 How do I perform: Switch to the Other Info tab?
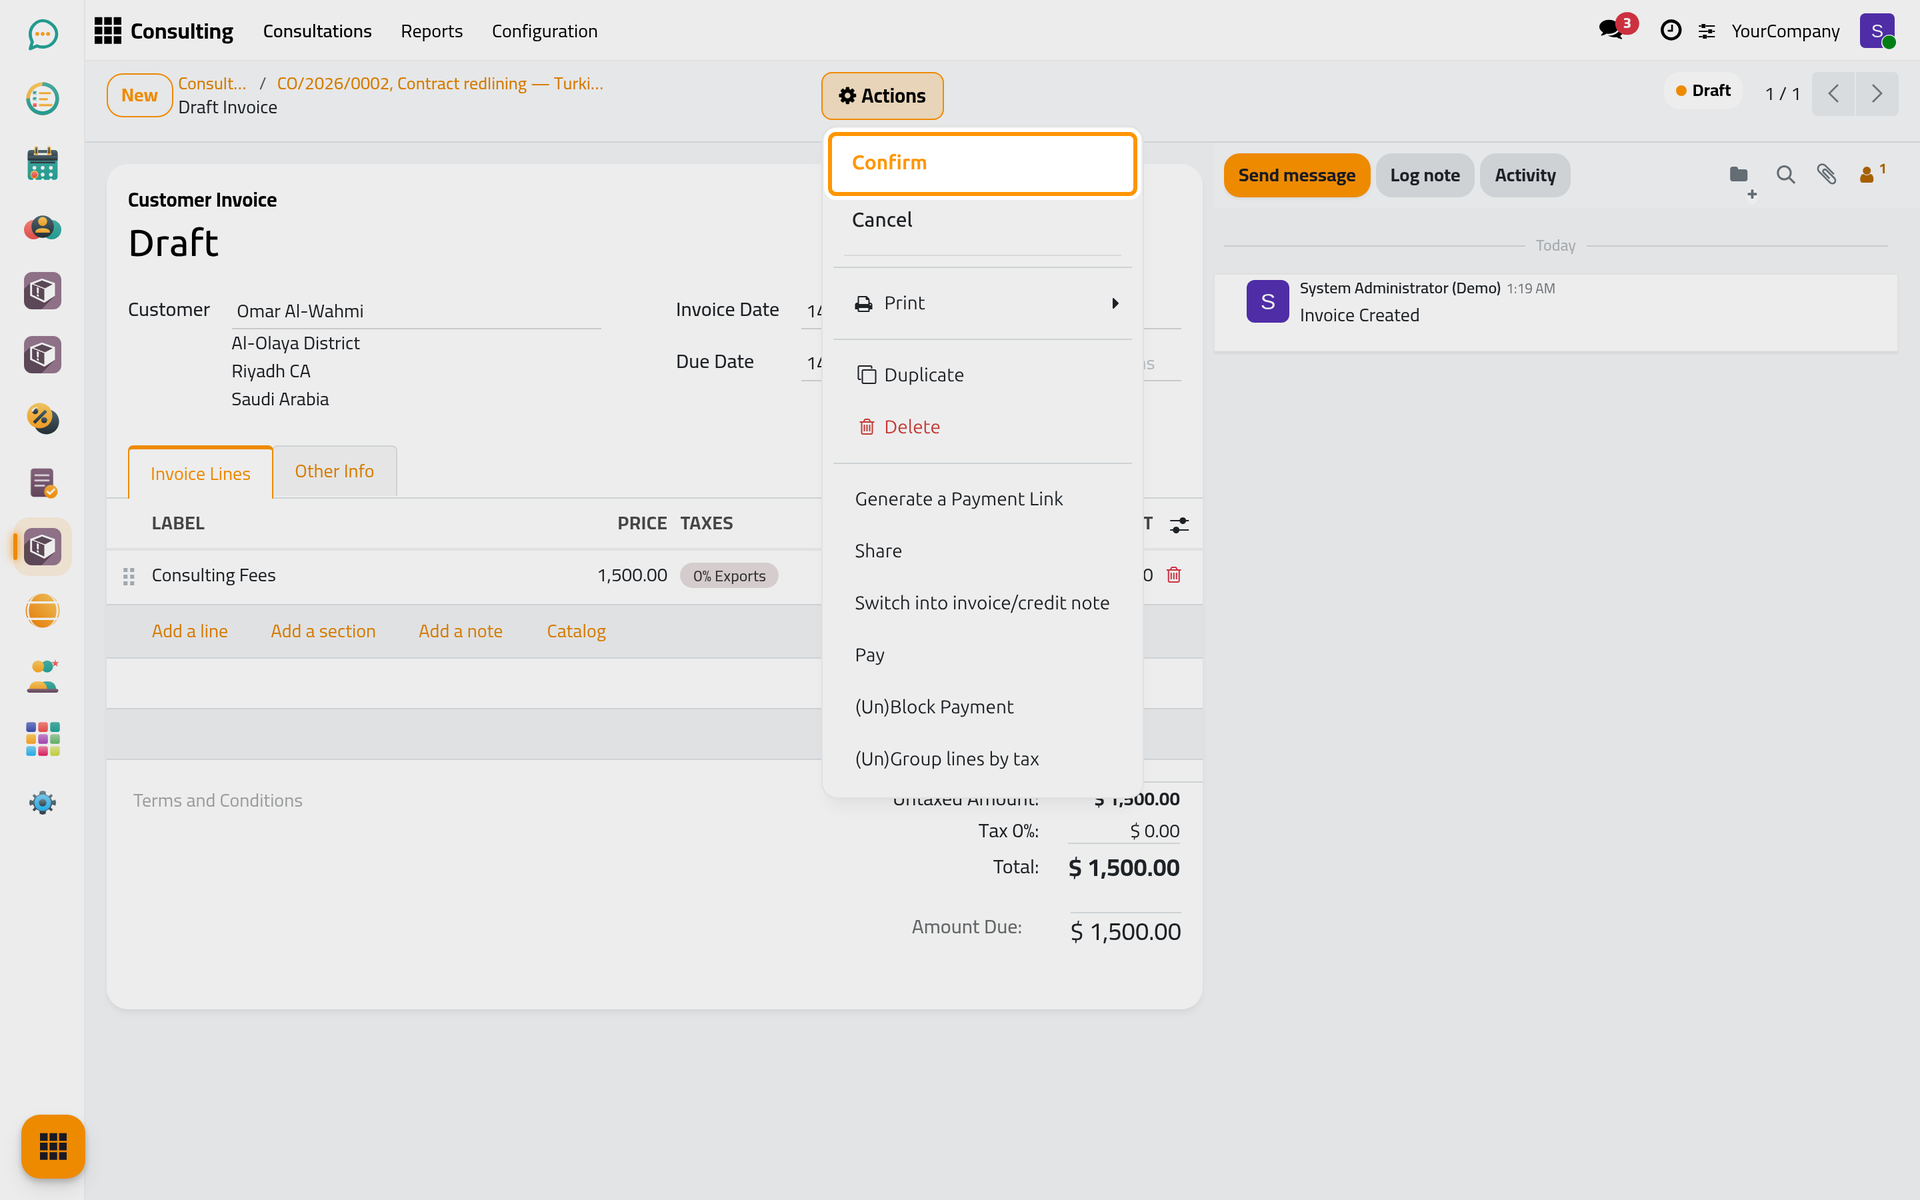click(x=334, y=471)
